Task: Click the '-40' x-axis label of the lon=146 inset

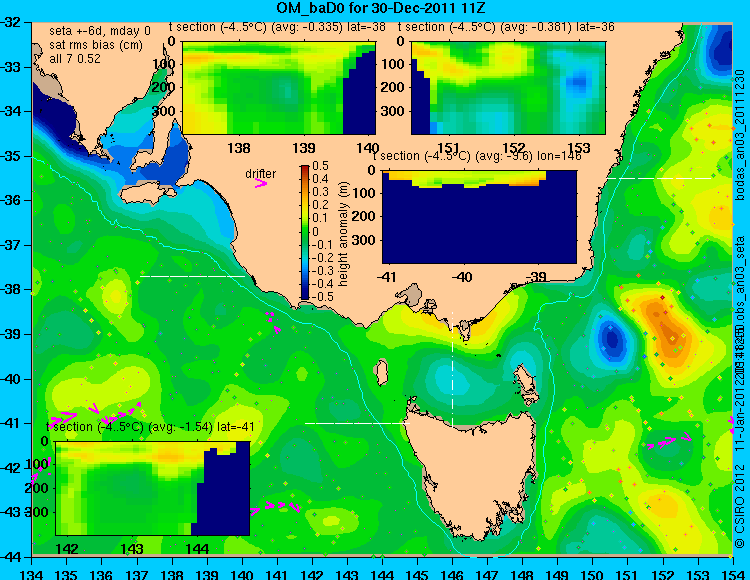Action: pyautogui.click(x=462, y=276)
